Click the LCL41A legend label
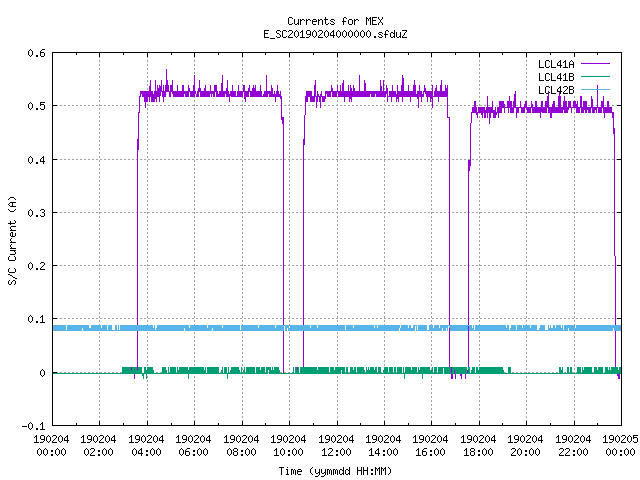Screen dimensions: 640x480 (x=556, y=64)
